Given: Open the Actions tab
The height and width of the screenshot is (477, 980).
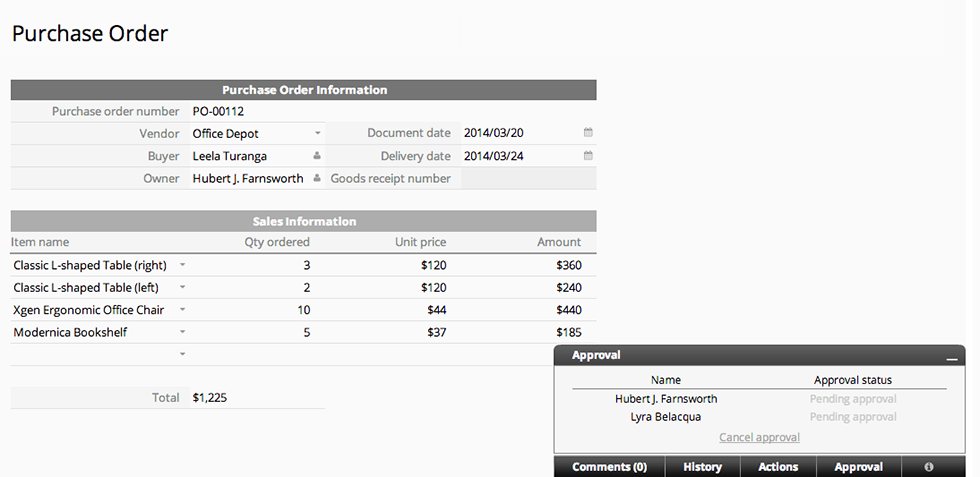Looking at the screenshot, I should (778, 467).
